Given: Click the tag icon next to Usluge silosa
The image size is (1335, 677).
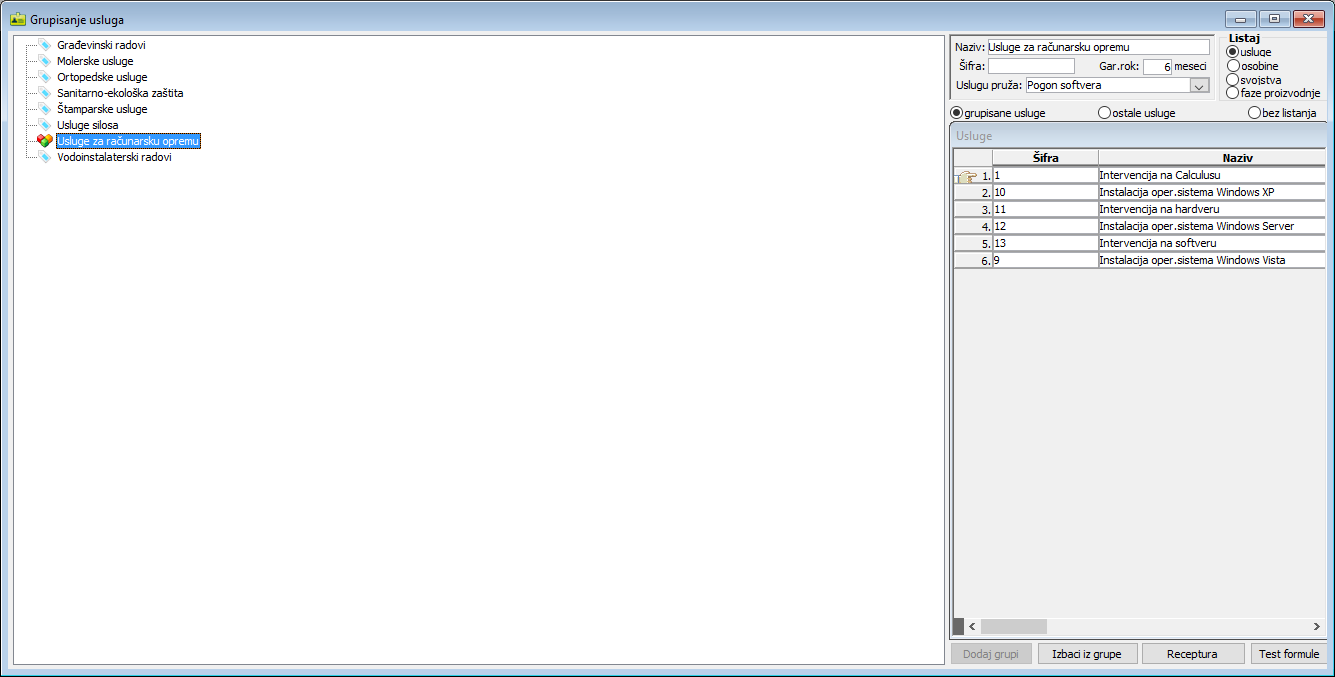Looking at the screenshot, I should click(44, 125).
